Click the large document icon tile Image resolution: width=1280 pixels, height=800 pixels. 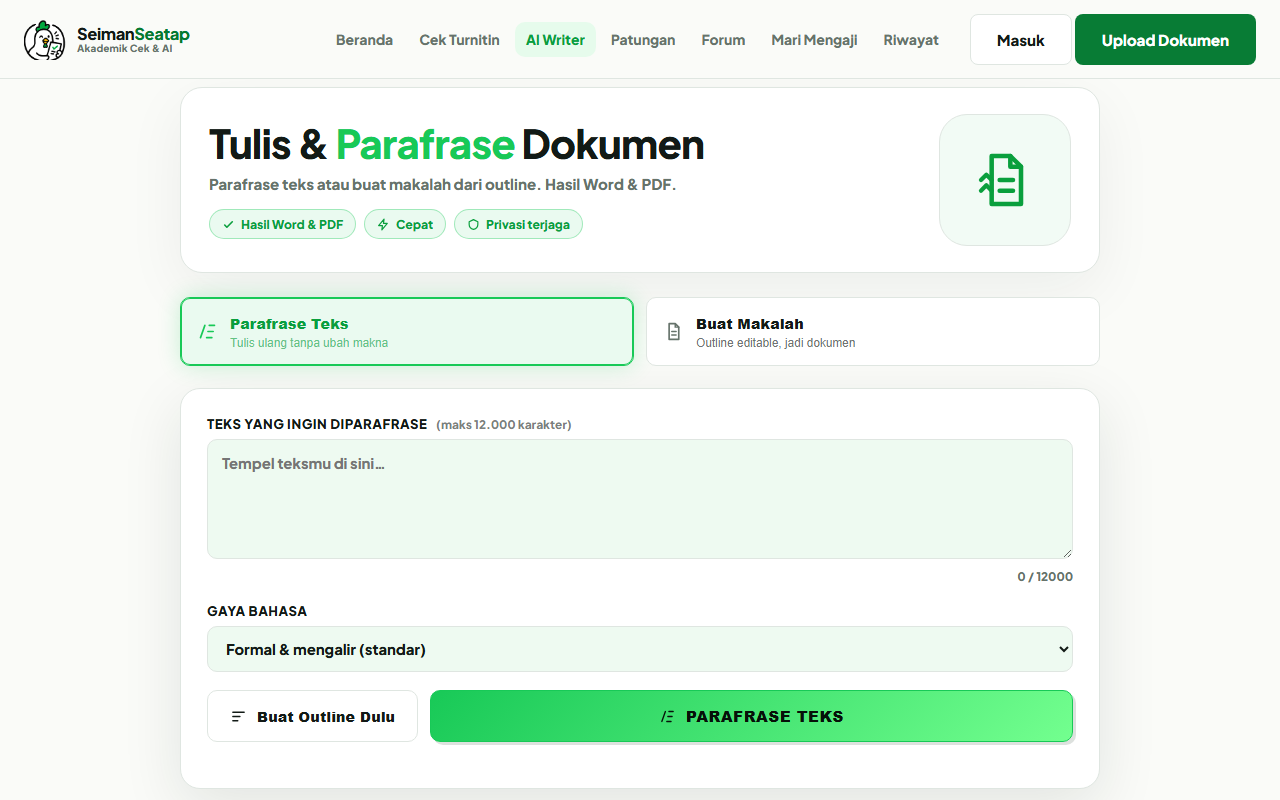(1005, 180)
